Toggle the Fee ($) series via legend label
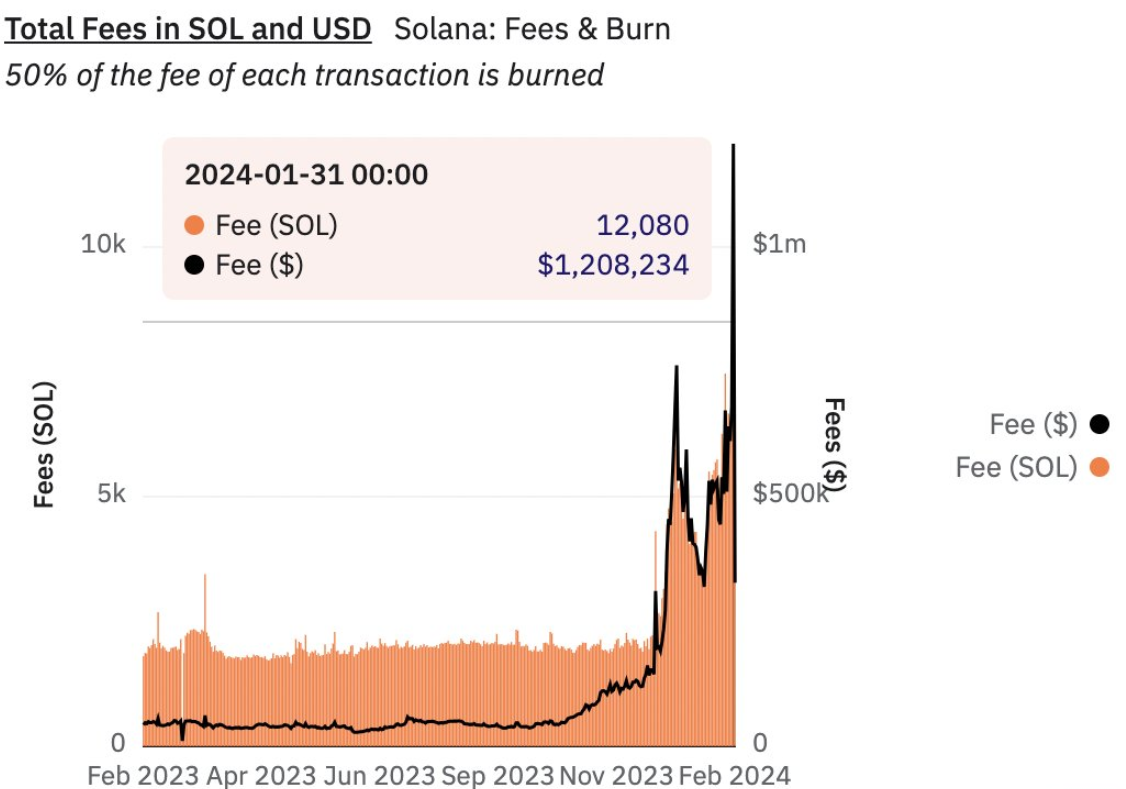 click(1033, 425)
